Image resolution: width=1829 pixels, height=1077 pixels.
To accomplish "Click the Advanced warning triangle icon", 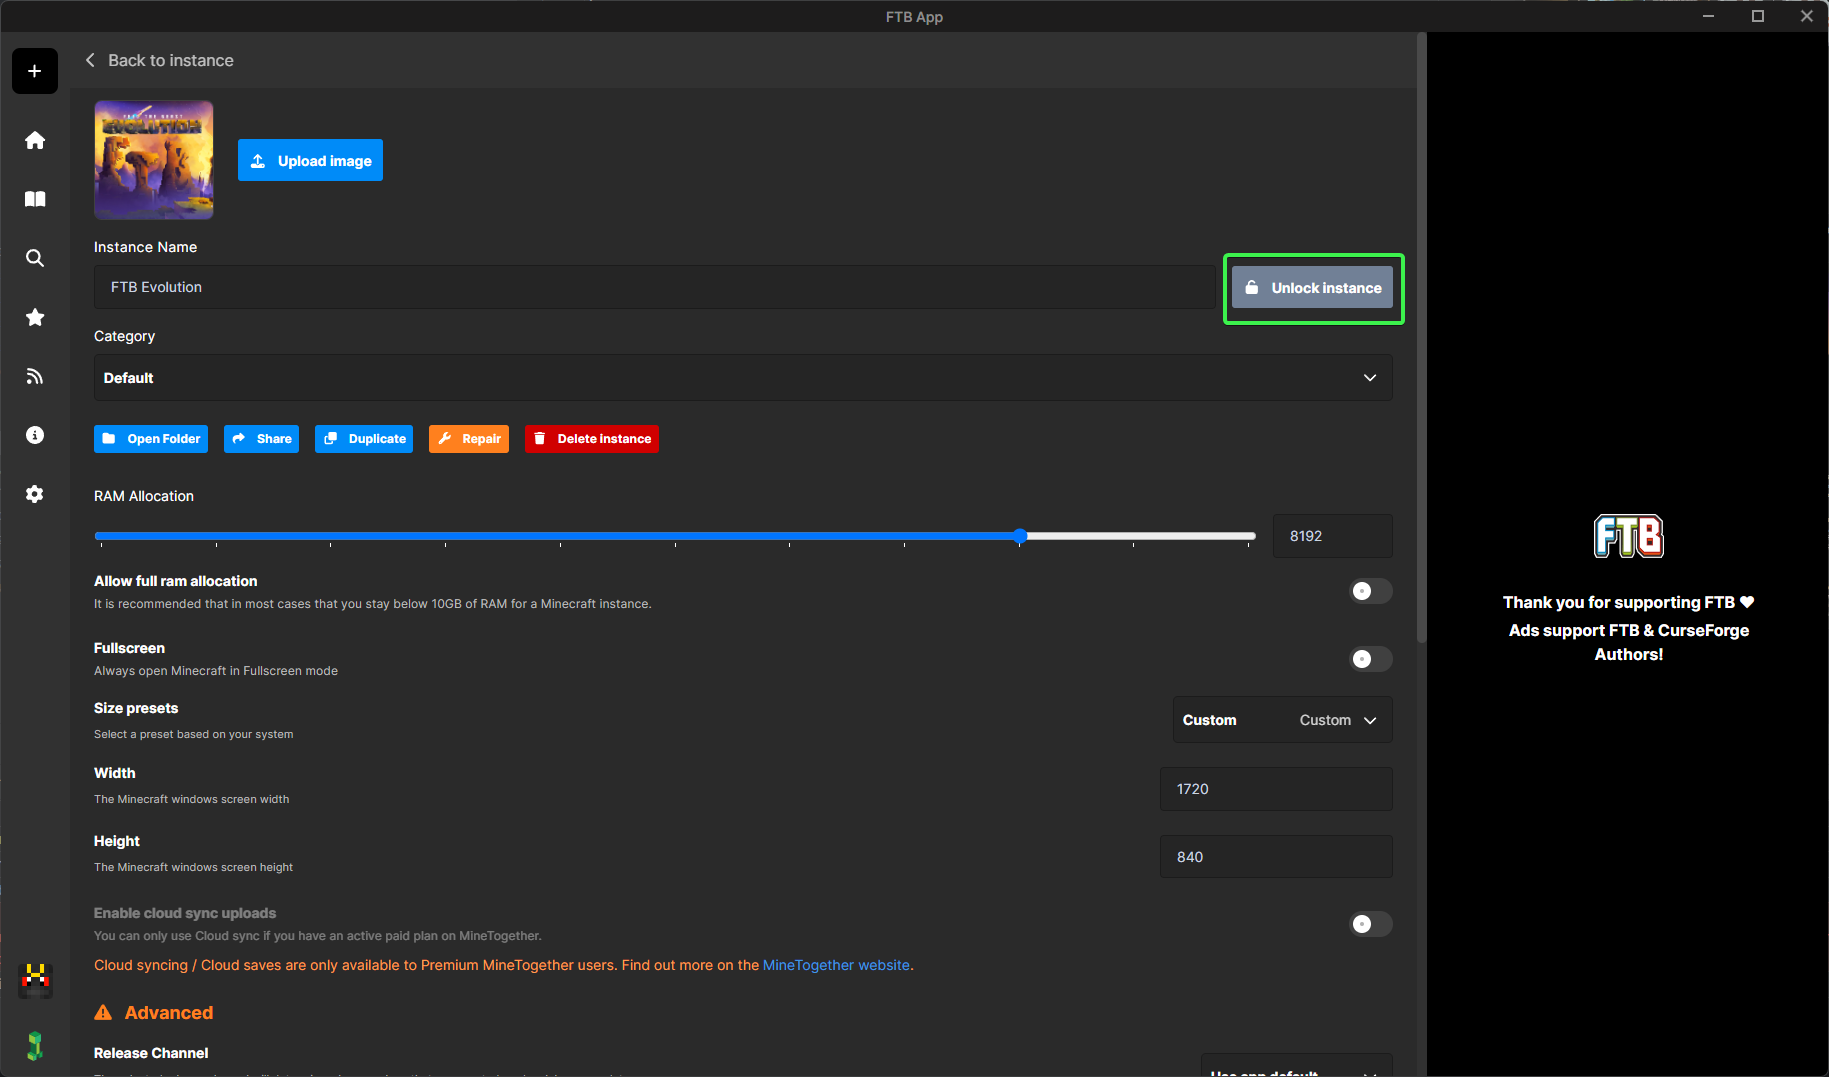I will tap(103, 1013).
